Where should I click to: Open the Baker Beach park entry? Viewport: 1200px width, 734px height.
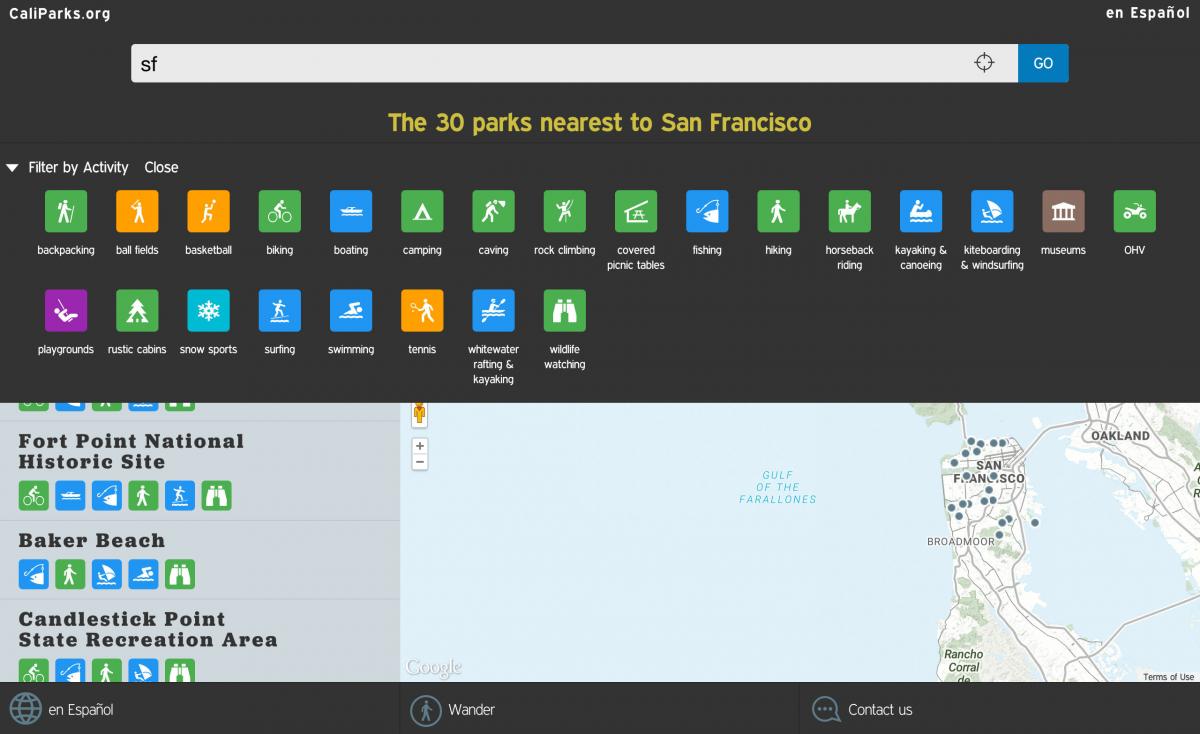tap(92, 540)
